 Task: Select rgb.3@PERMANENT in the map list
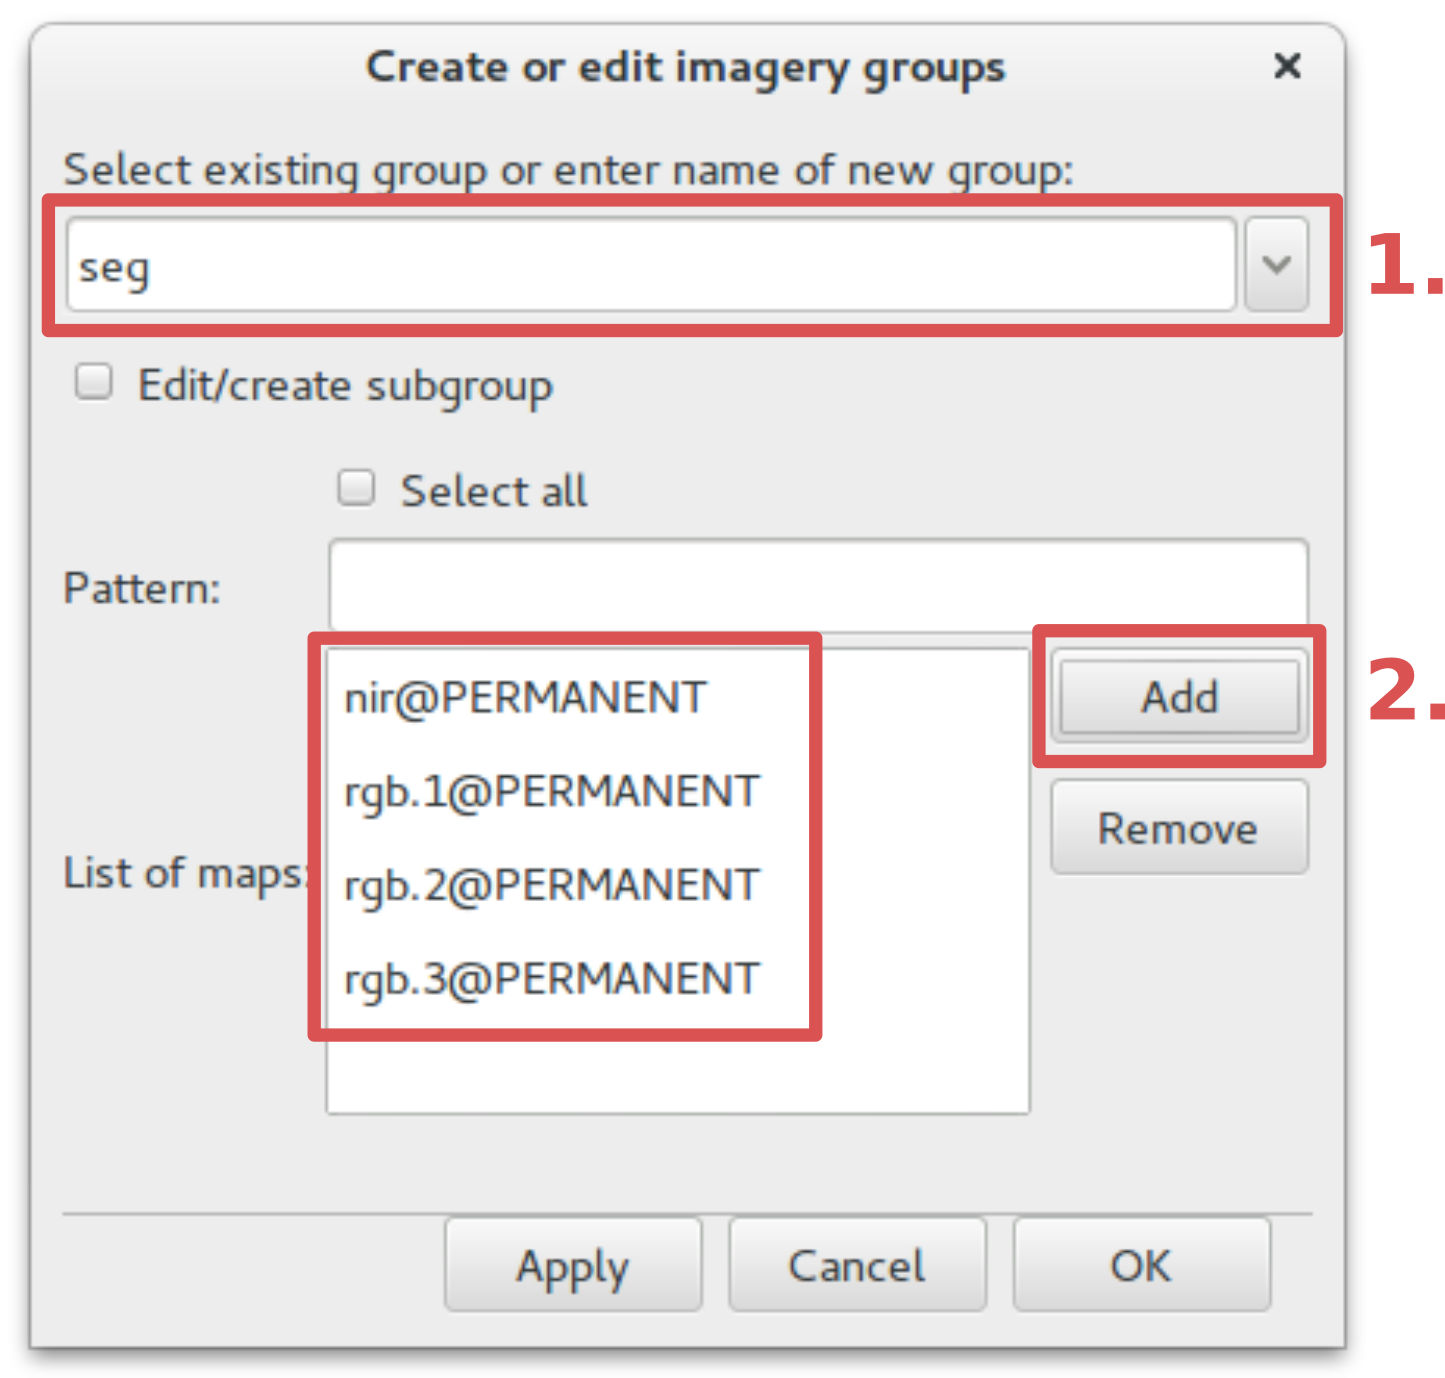click(x=552, y=979)
